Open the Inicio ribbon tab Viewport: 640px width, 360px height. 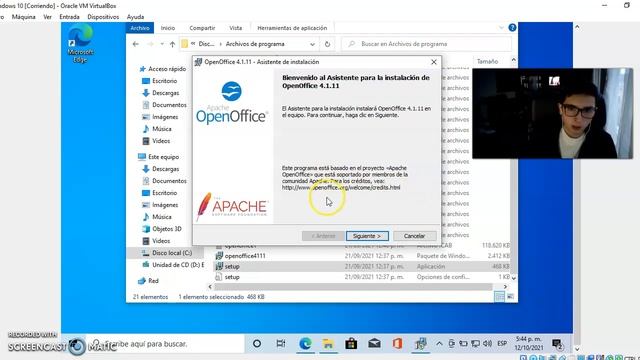pos(168,28)
